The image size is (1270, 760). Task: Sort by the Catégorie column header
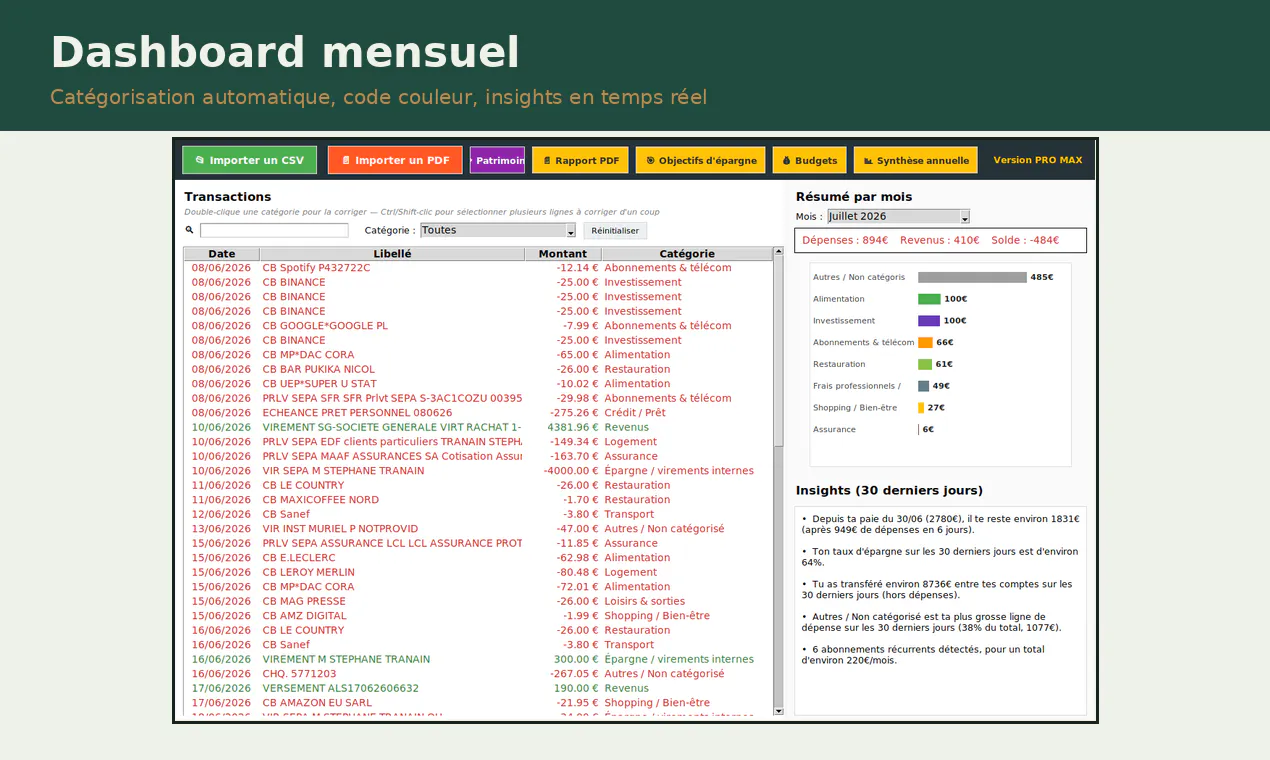pyautogui.click(x=687, y=254)
